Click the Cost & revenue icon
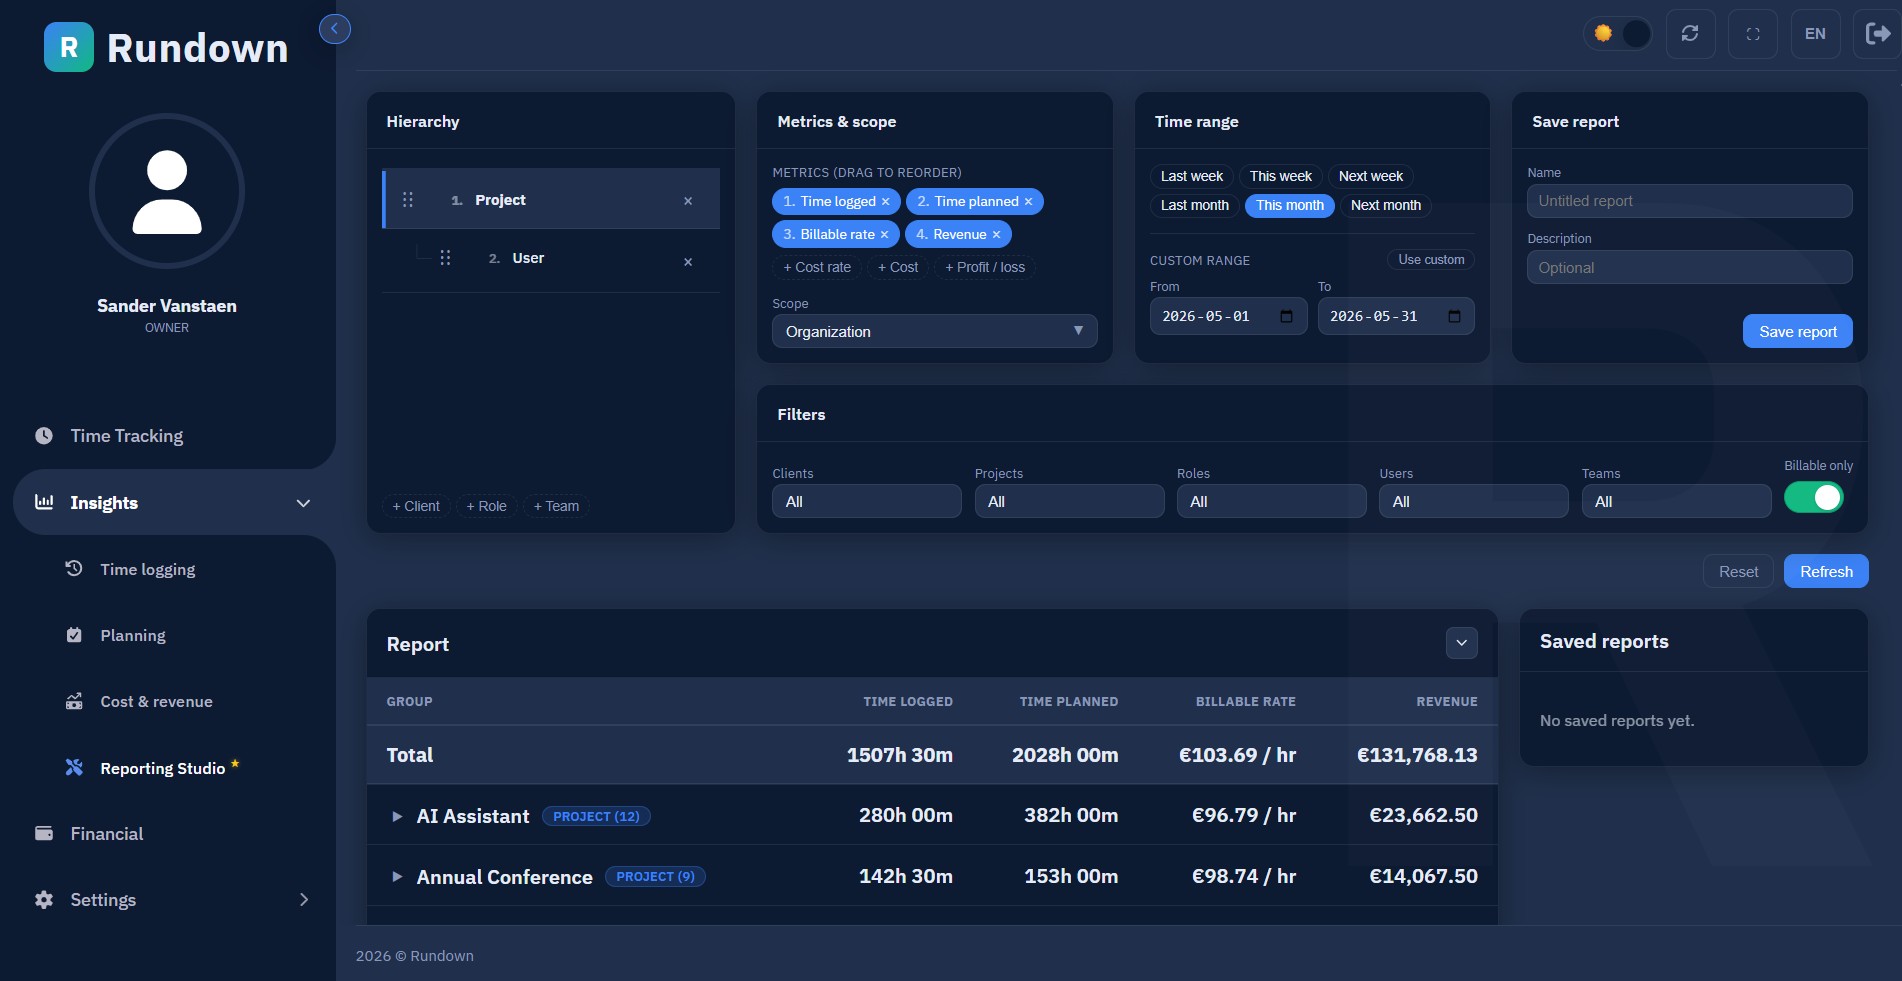The height and width of the screenshot is (981, 1902). click(x=74, y=701)
